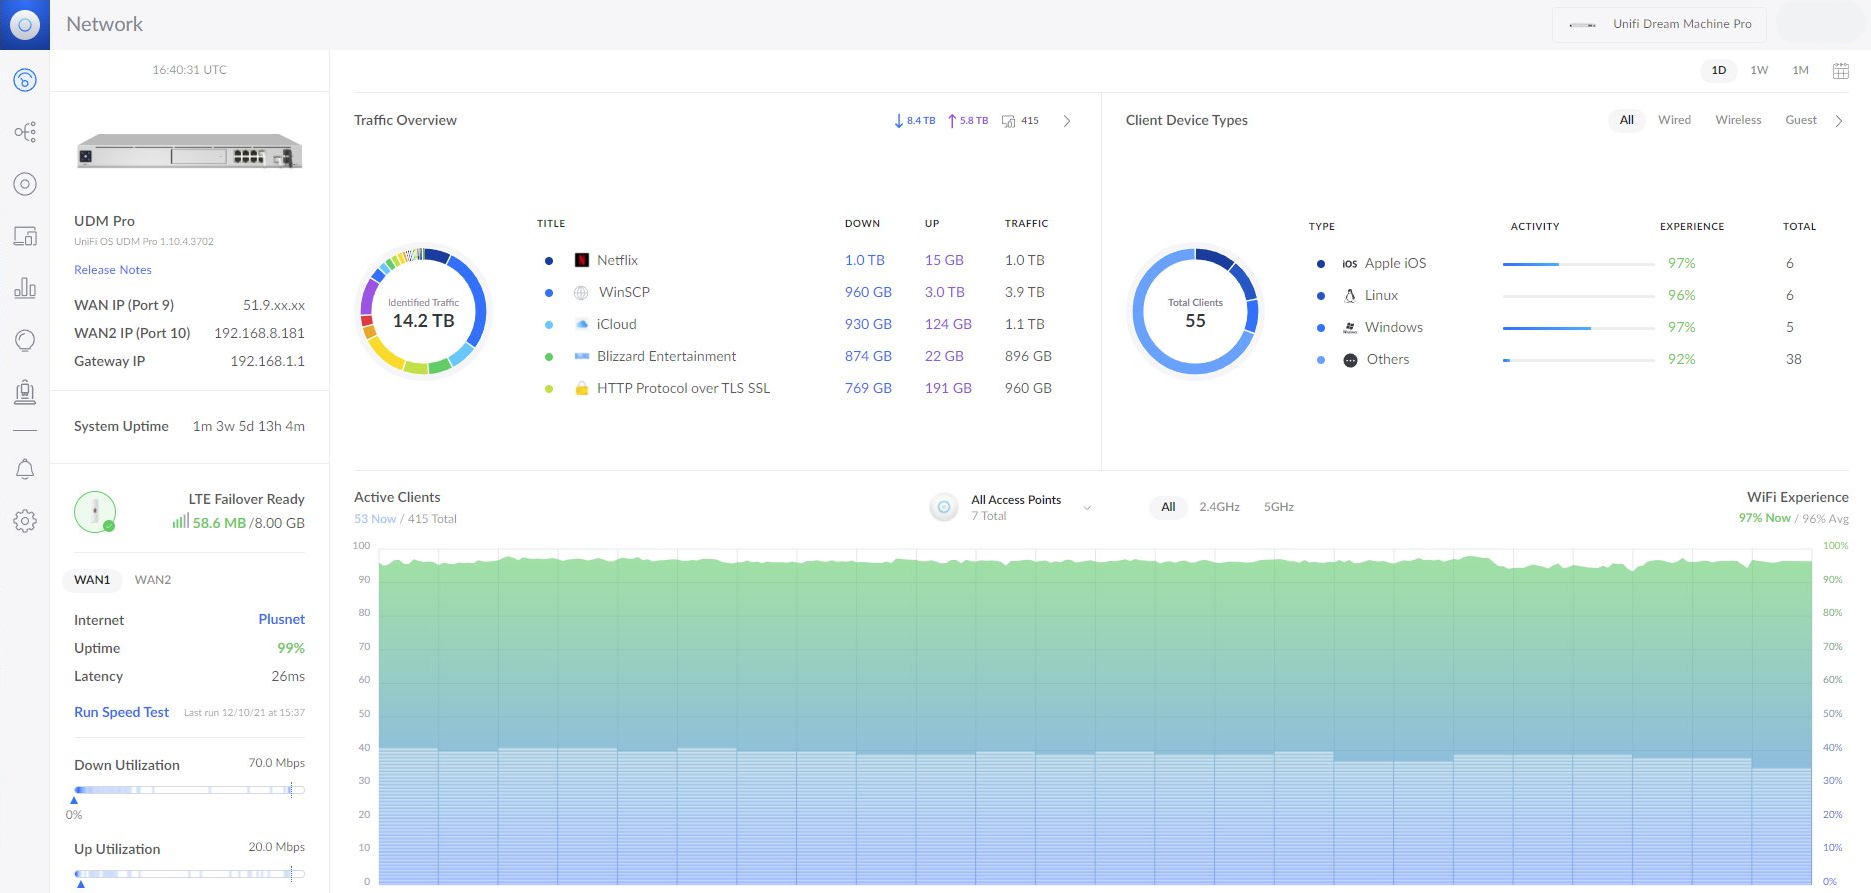Select the 1D time range
Viewport: 1871px width, 893px height.
[x=1719, y=70]
